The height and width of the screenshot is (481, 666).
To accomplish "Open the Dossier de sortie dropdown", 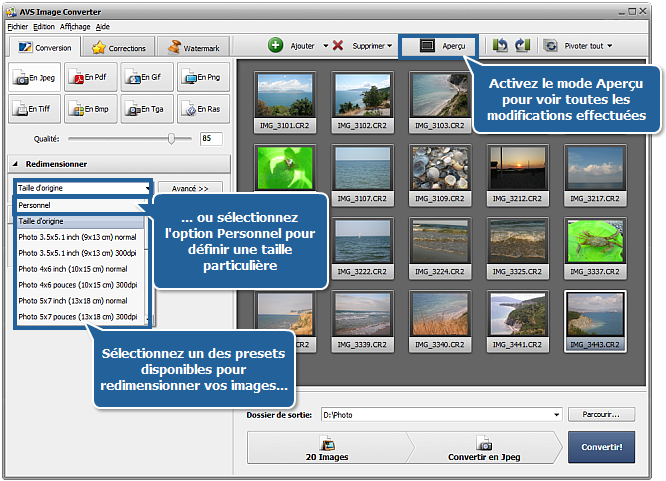I will click(x=555, y=414).
